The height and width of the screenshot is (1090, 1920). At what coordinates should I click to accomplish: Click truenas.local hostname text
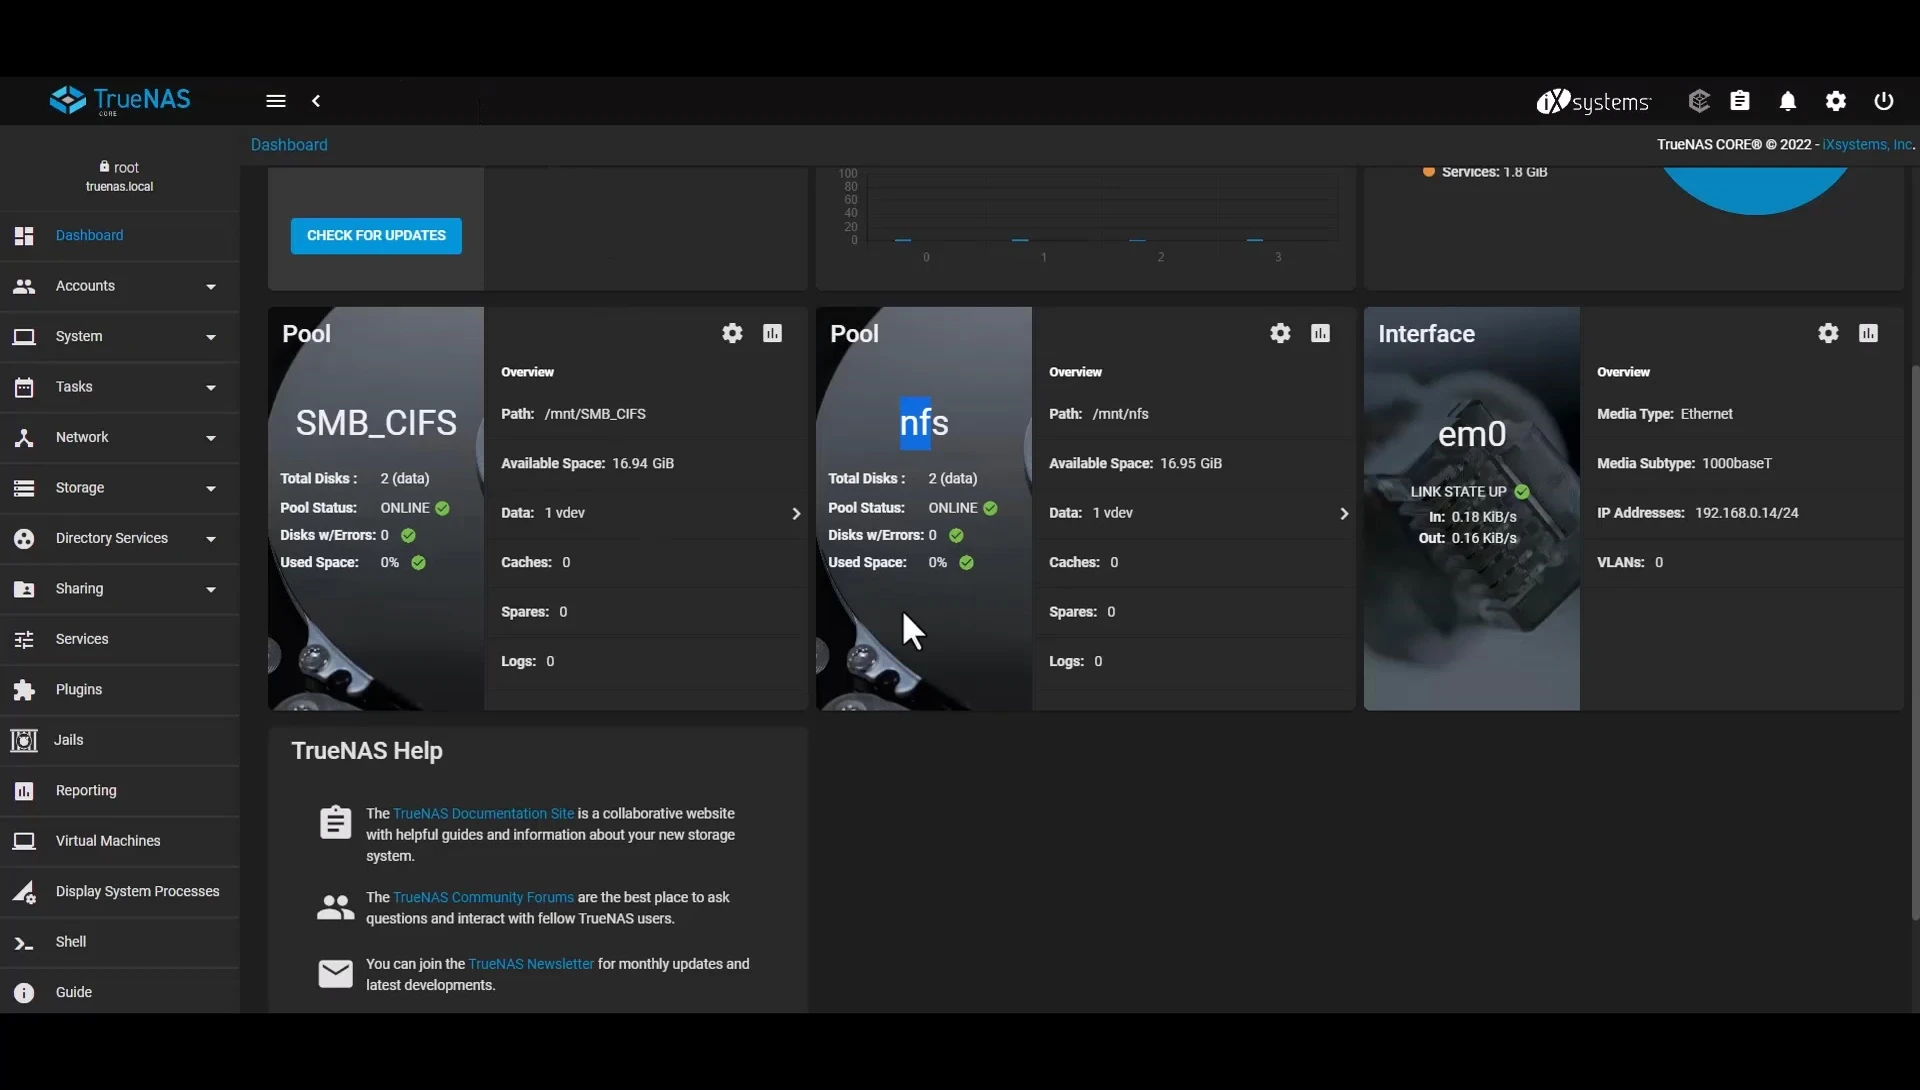(x=119, y=187)
